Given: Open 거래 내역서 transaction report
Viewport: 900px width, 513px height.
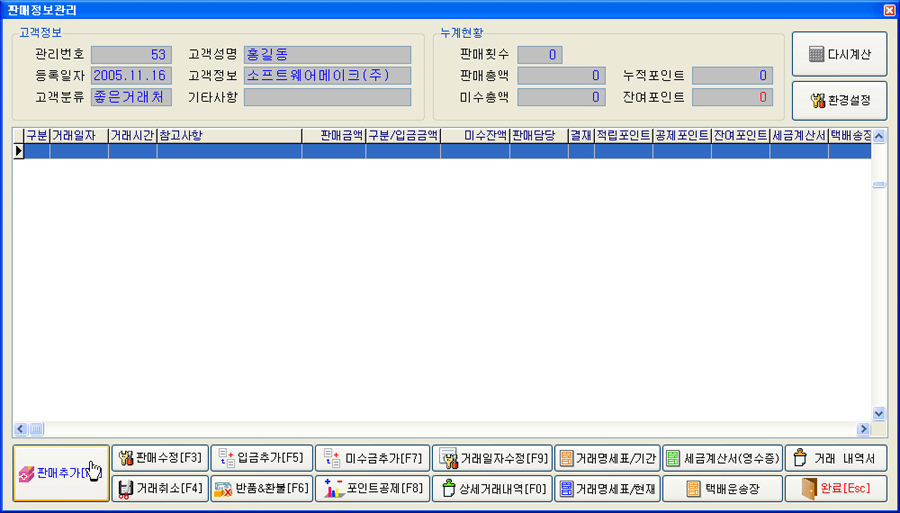Looking at the screenshot, I should pyautogui.click(x=836, y=458).
